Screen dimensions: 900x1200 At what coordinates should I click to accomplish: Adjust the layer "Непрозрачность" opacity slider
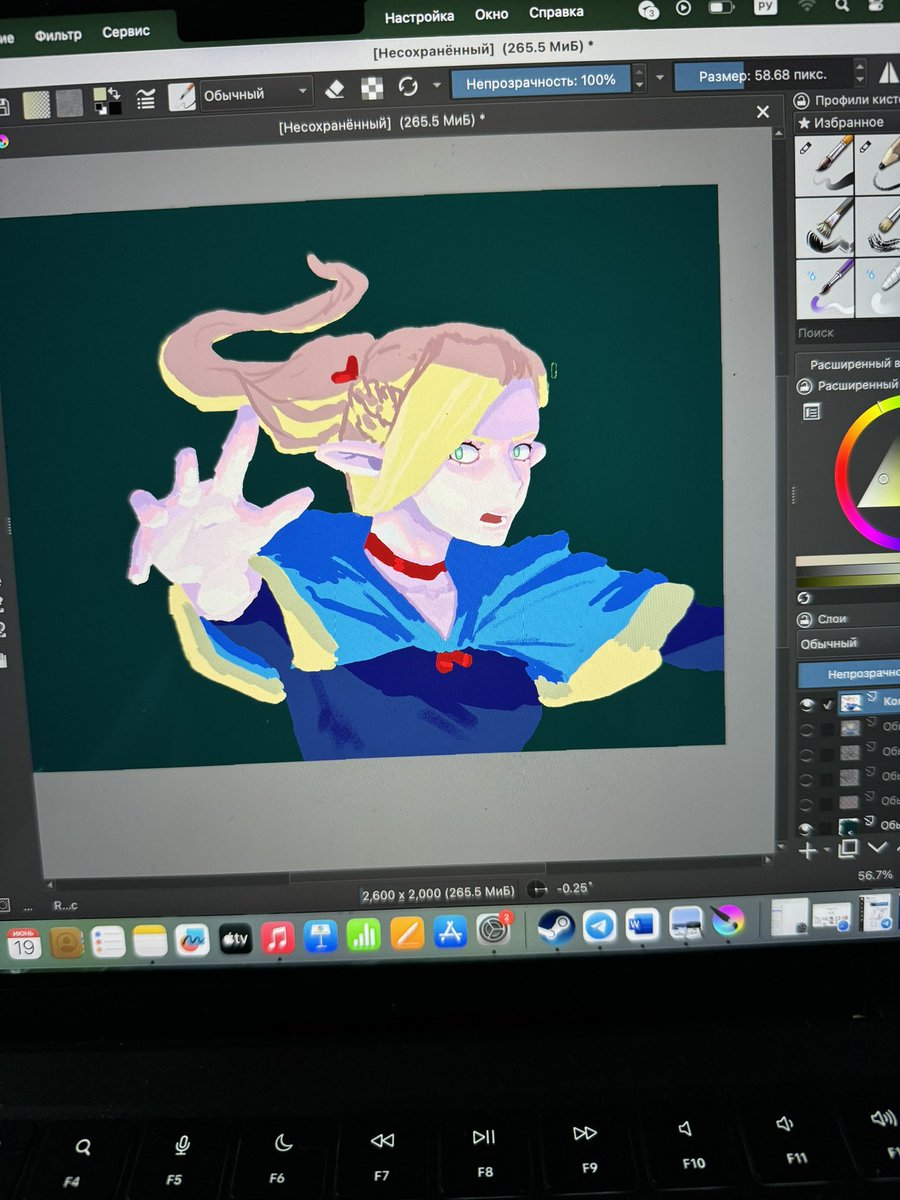[850, 674]
